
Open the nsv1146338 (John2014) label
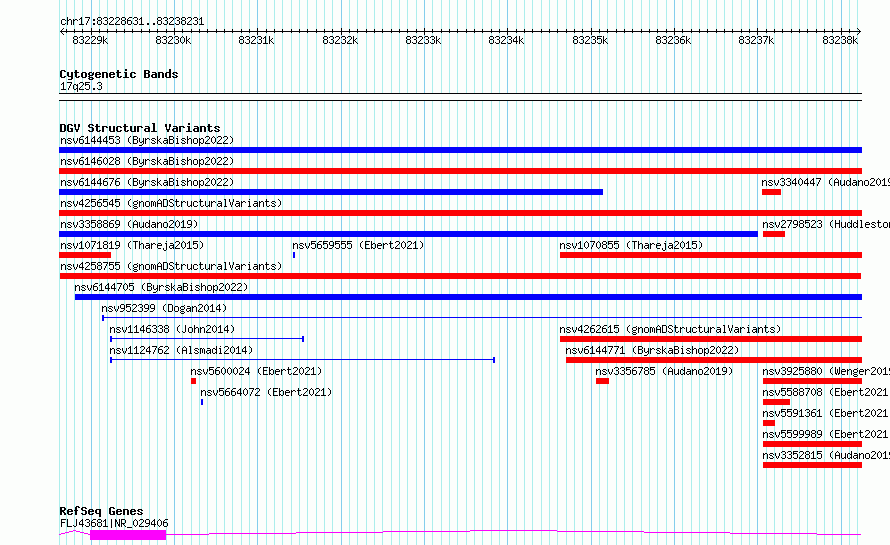coord(172,329)
